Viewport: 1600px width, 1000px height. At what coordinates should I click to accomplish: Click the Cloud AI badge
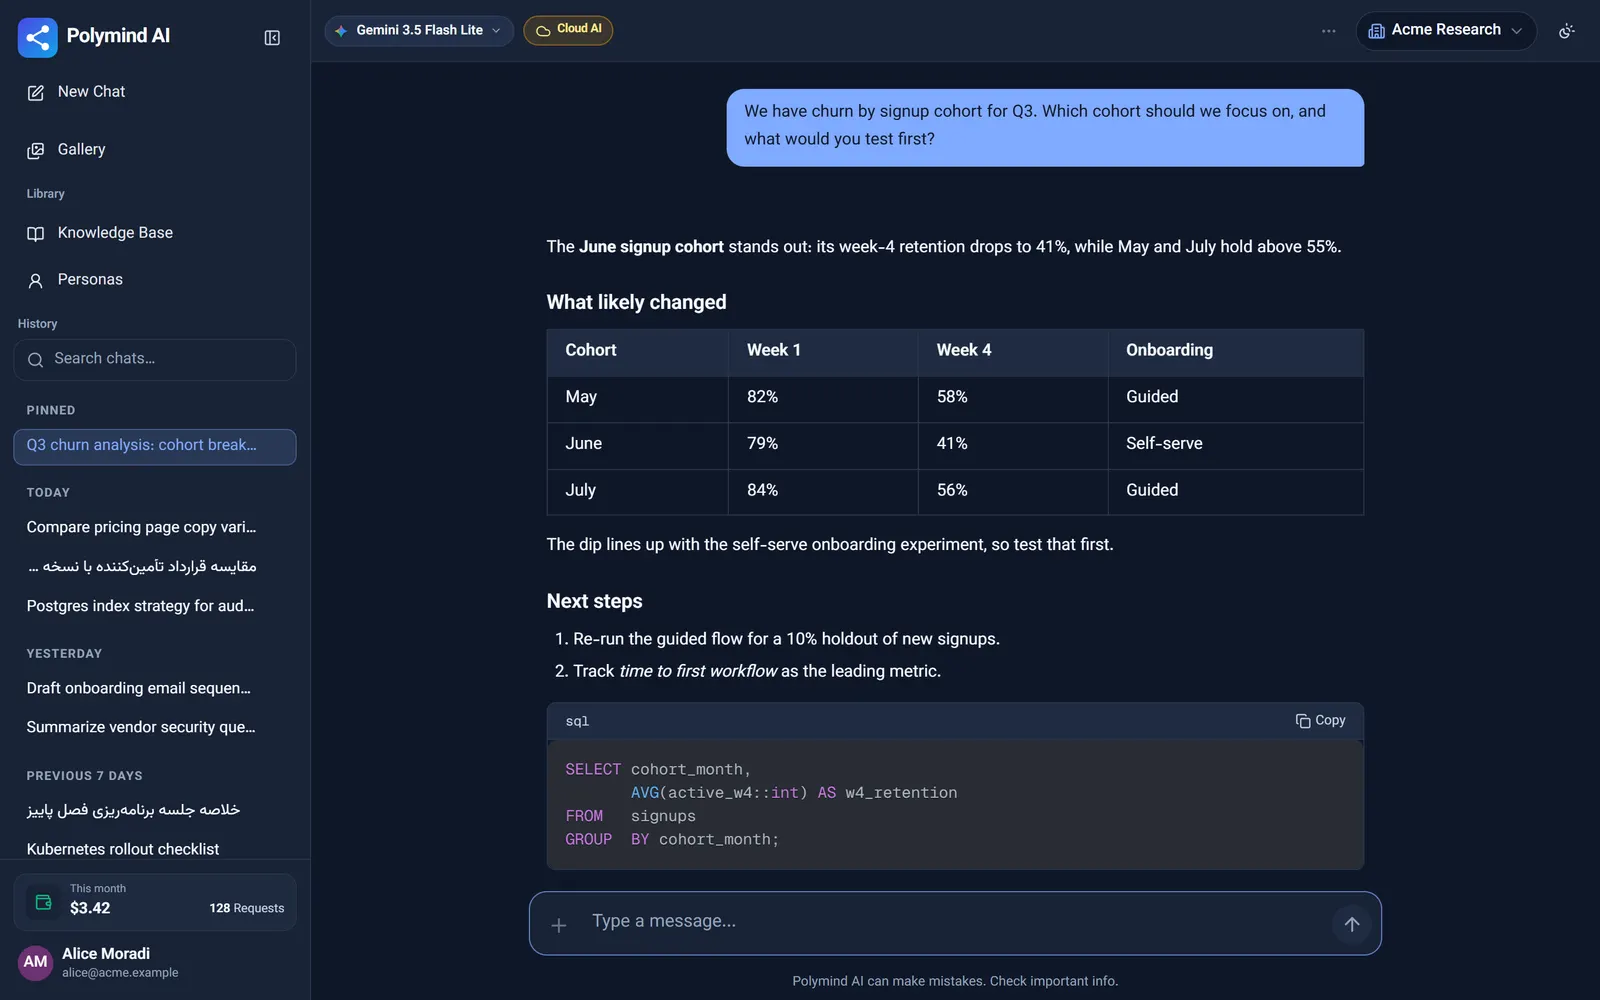click(x=568, y=30)
